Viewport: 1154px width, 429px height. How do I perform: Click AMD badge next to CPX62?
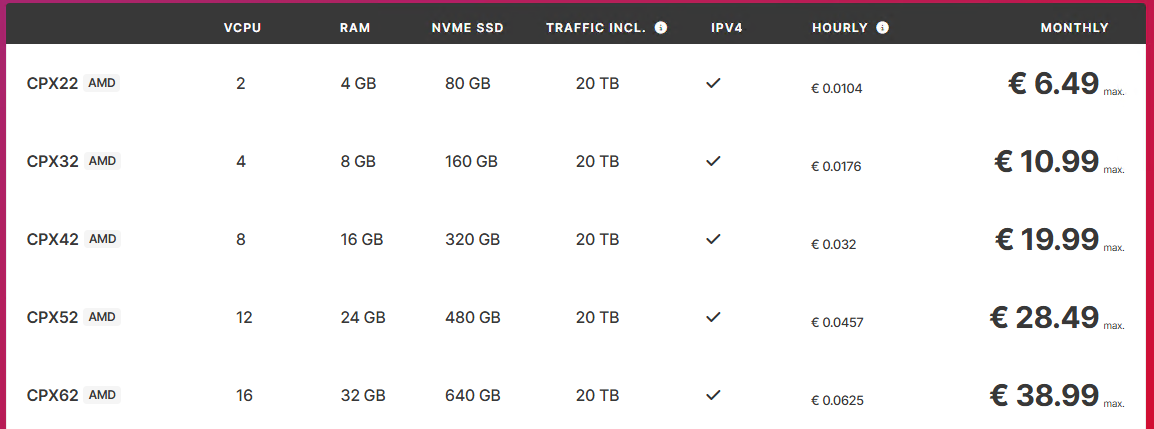click(102, 395)
